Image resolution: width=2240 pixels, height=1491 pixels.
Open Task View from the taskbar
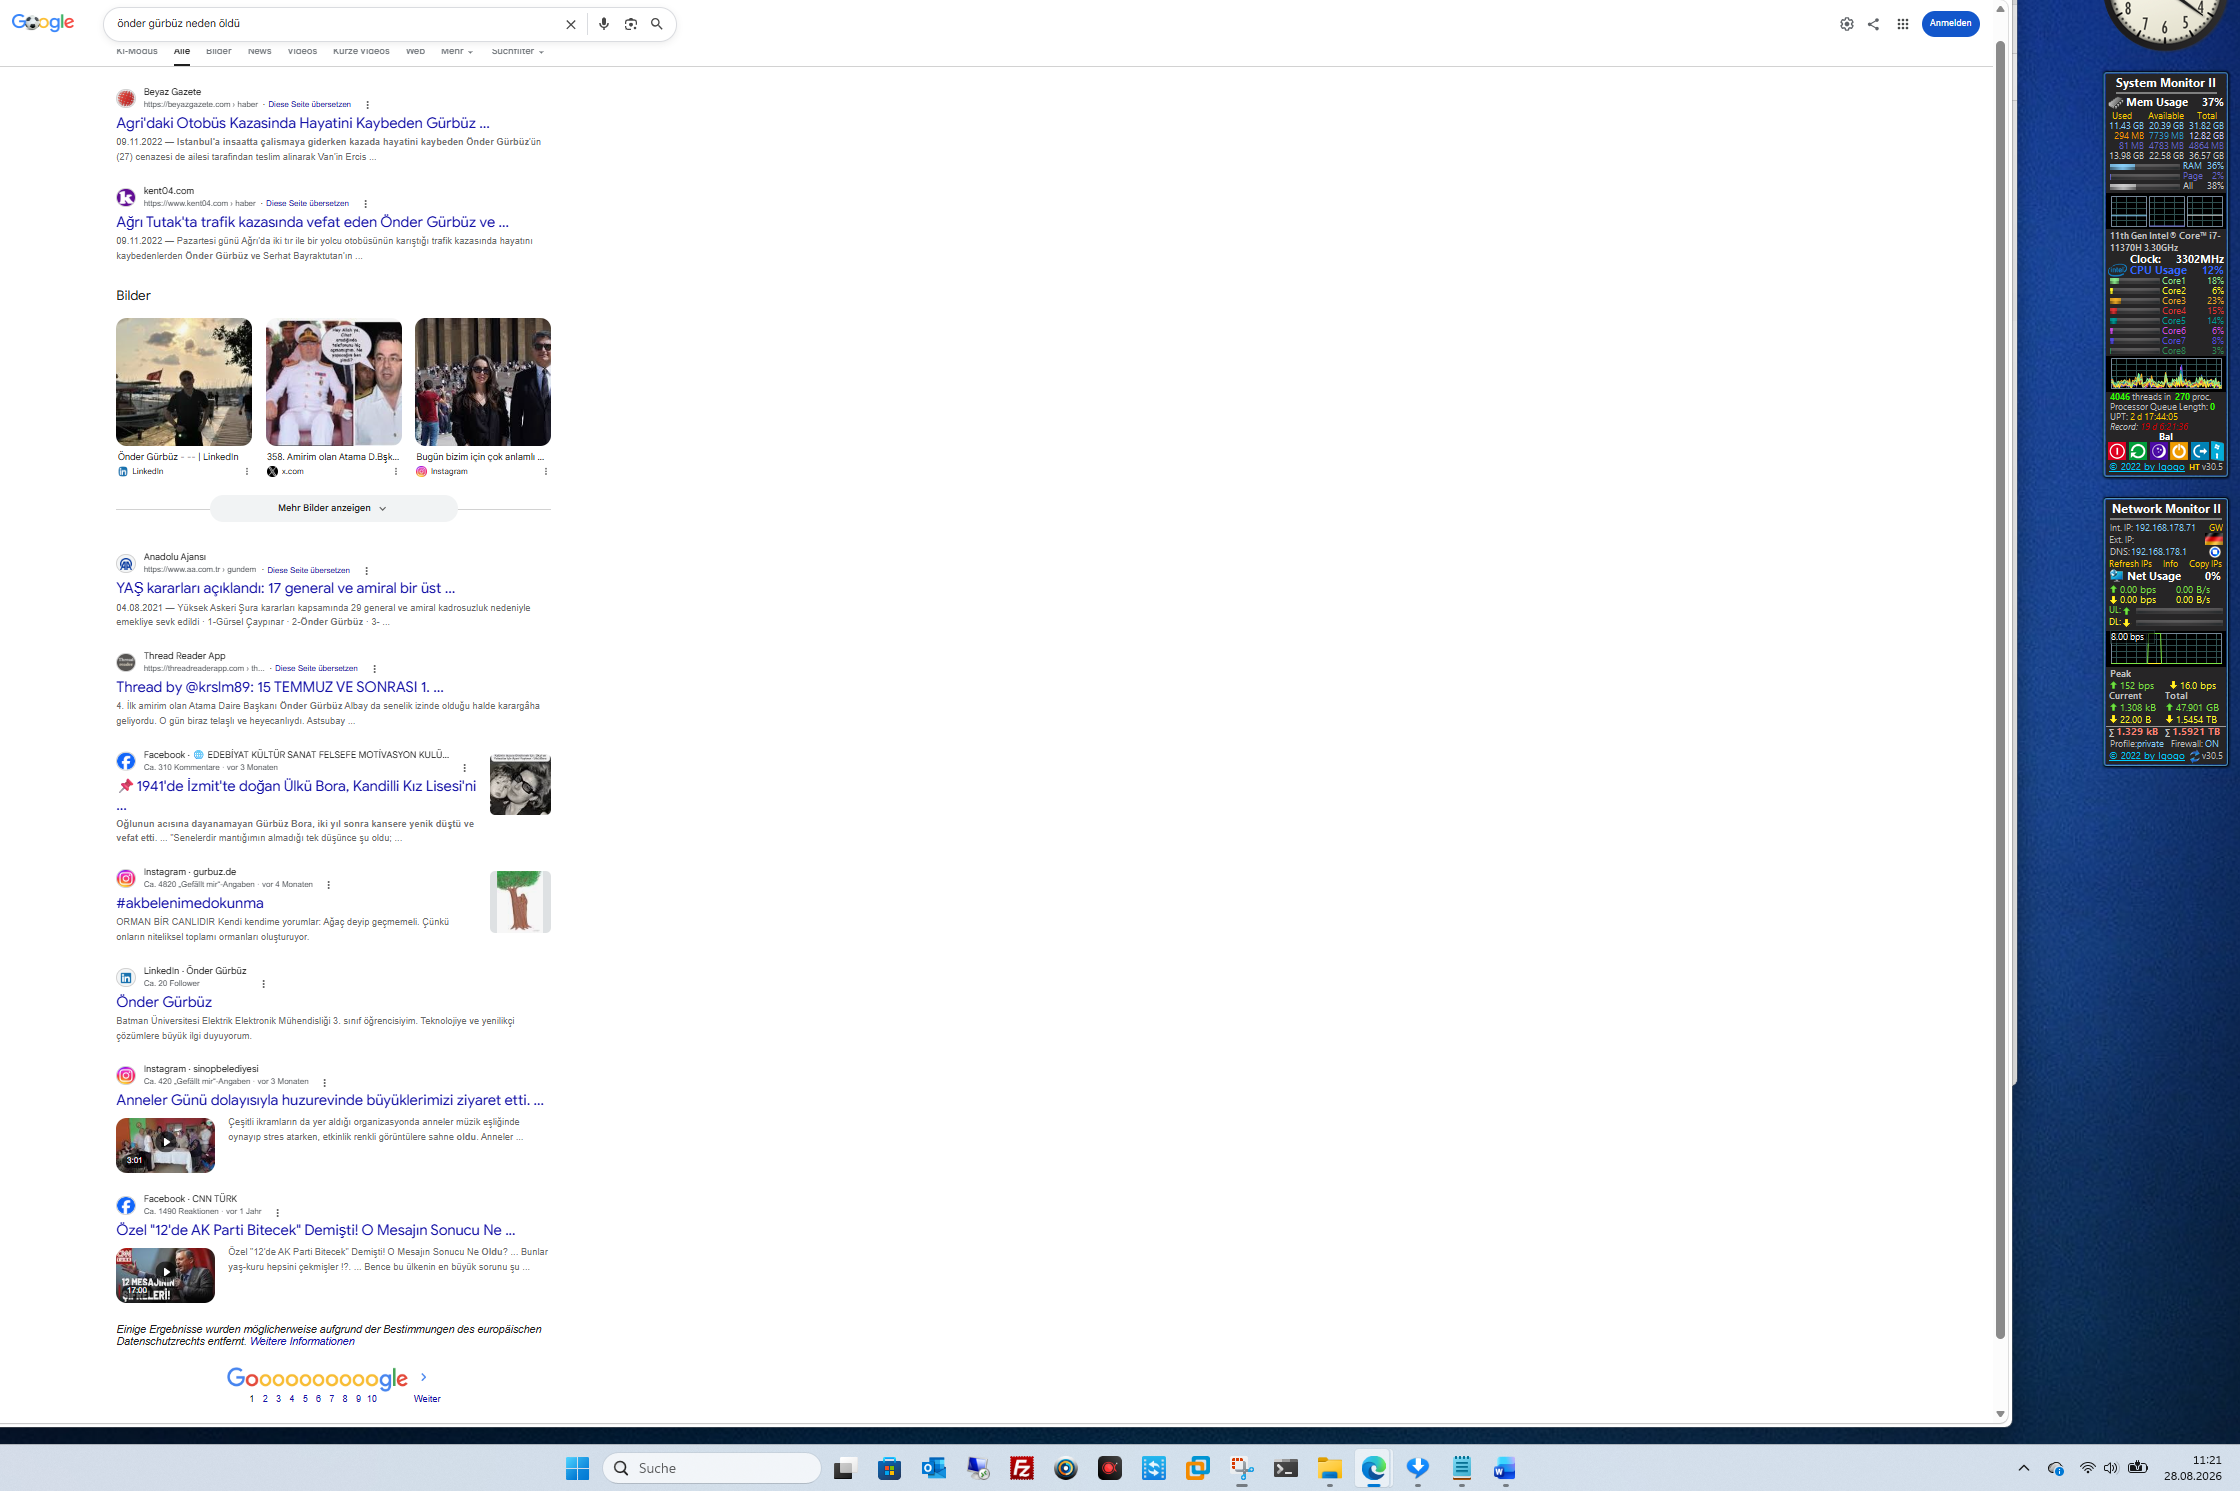(845, 1468)
